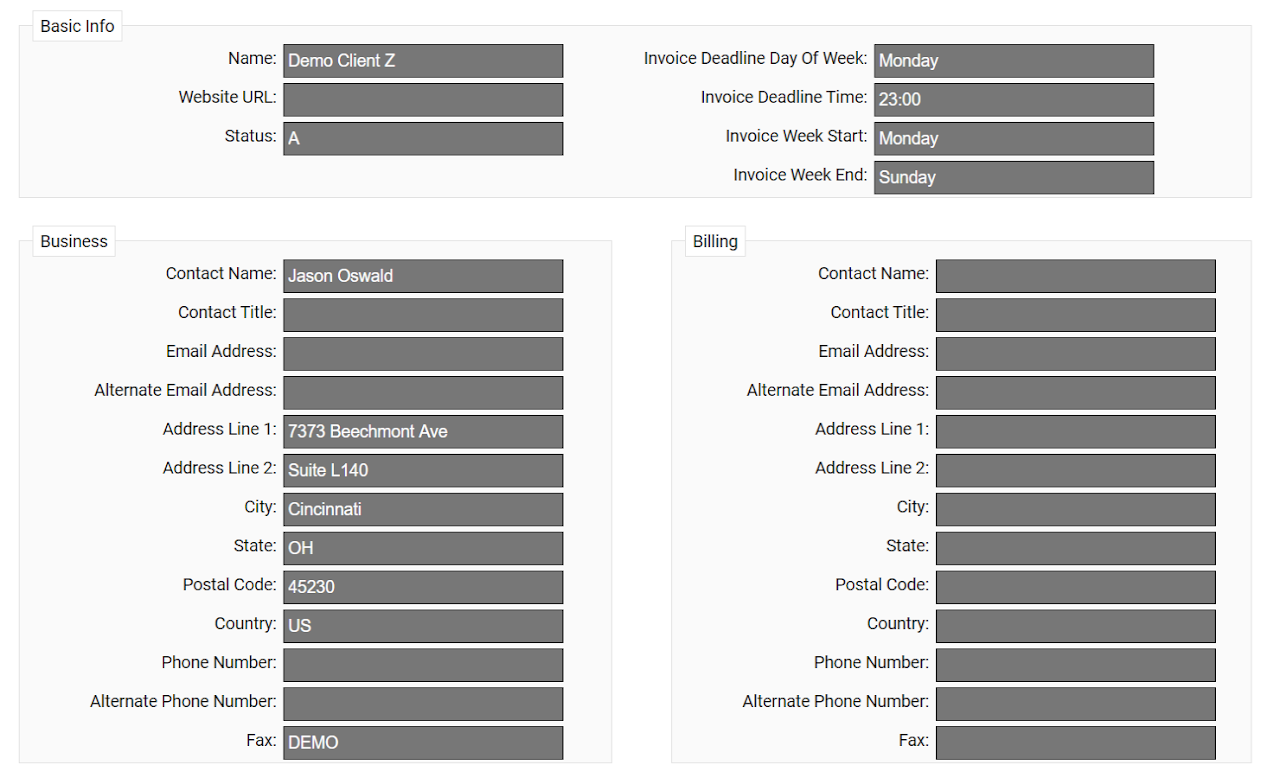1280x765 pixels.
Task: Edit Business Address Line 2 Suite L140
Action: (423, 470)
